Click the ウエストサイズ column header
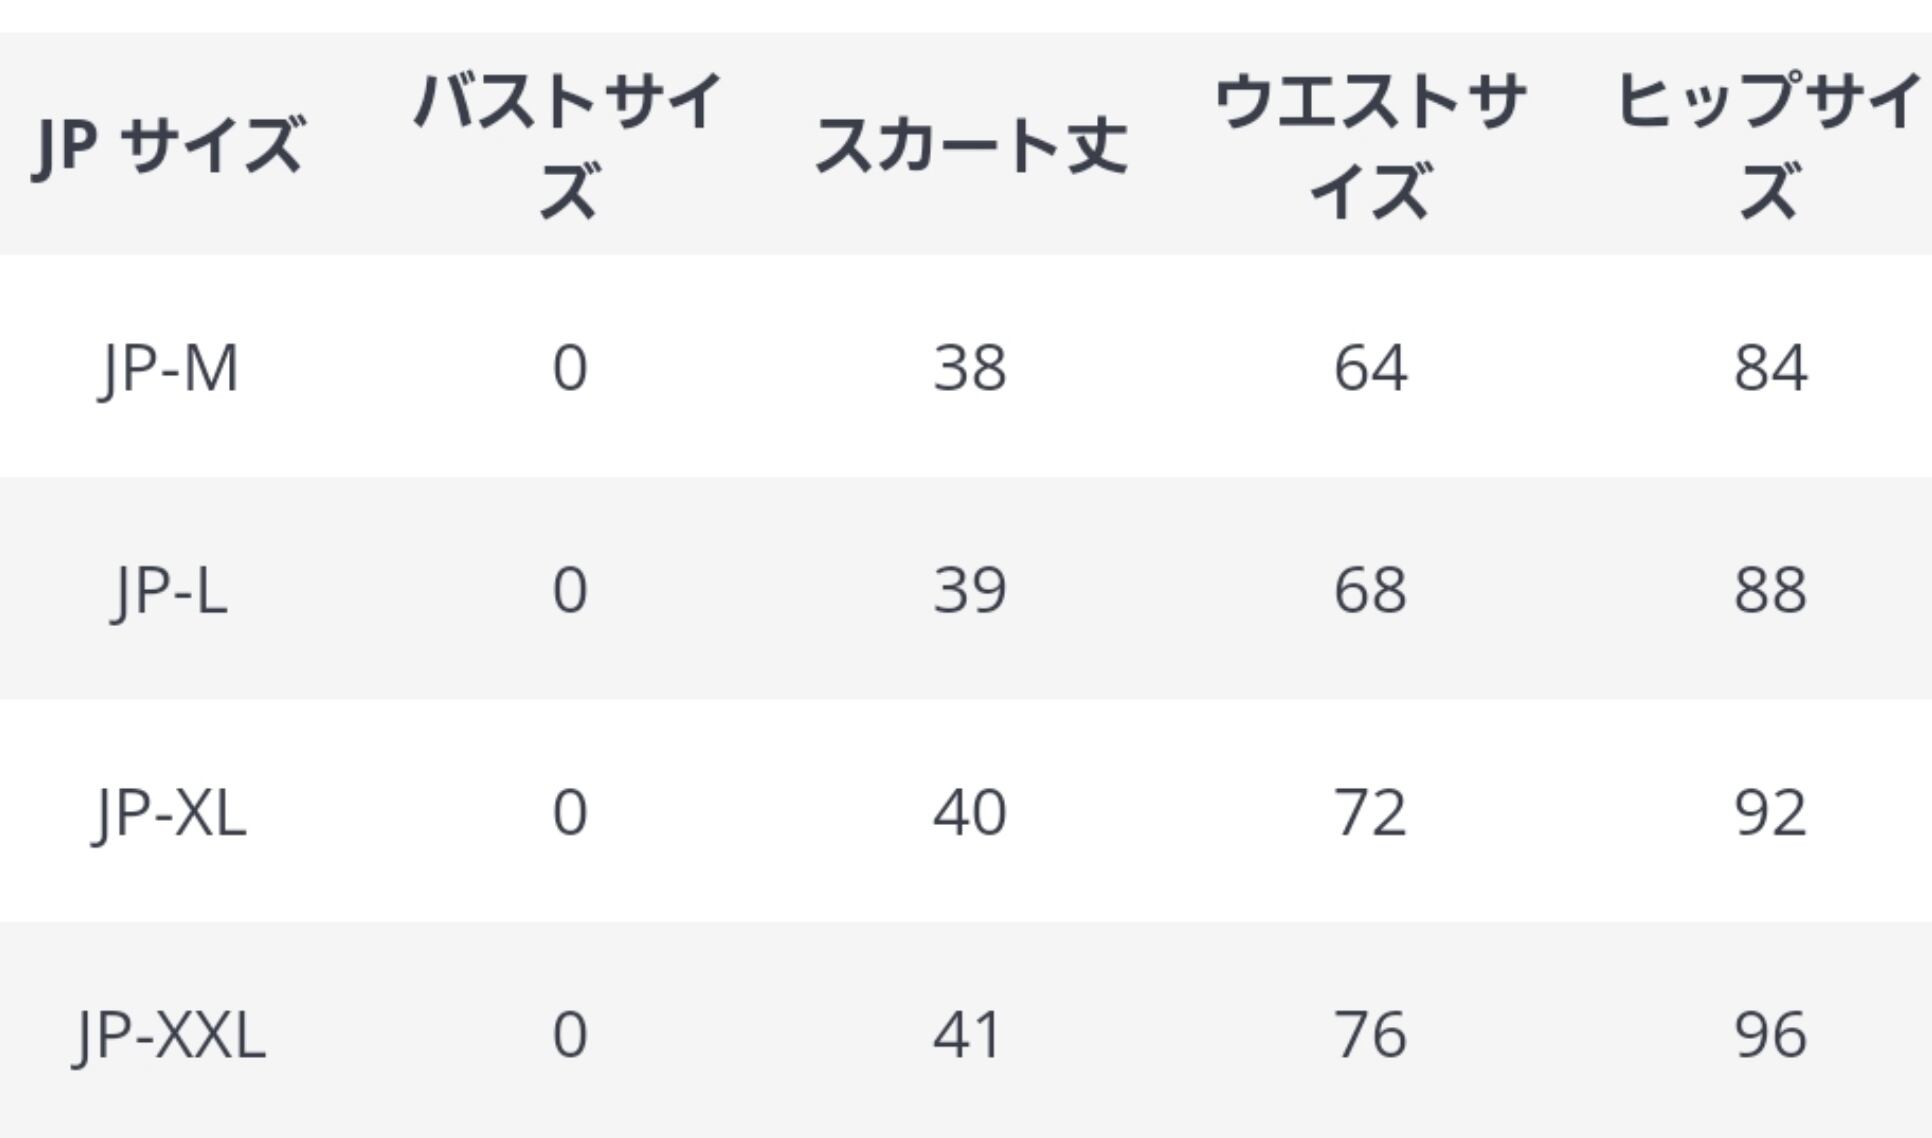The height and width of the screenshot is (1138, 1932). pyautogui.click(x=1370, y=145)
